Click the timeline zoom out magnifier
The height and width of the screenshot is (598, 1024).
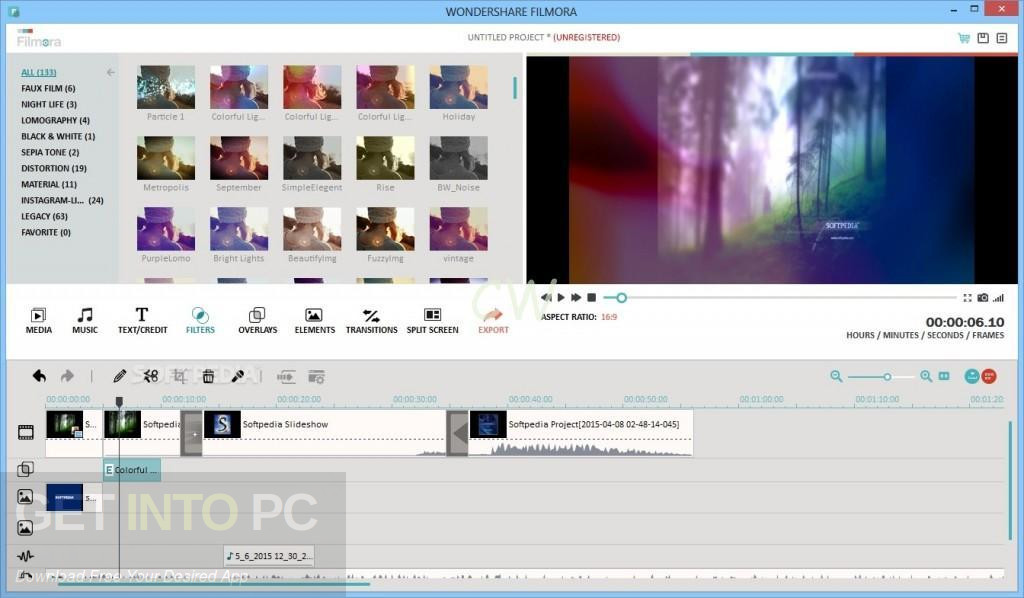836,376
